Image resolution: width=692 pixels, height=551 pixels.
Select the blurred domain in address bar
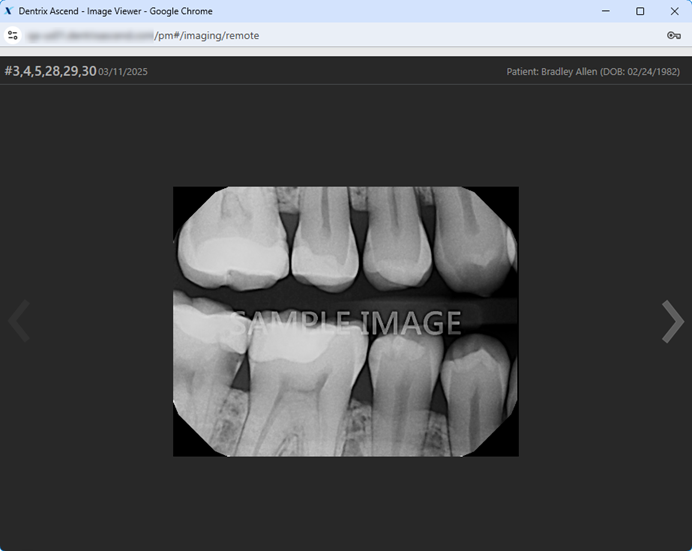coord(90,35)
